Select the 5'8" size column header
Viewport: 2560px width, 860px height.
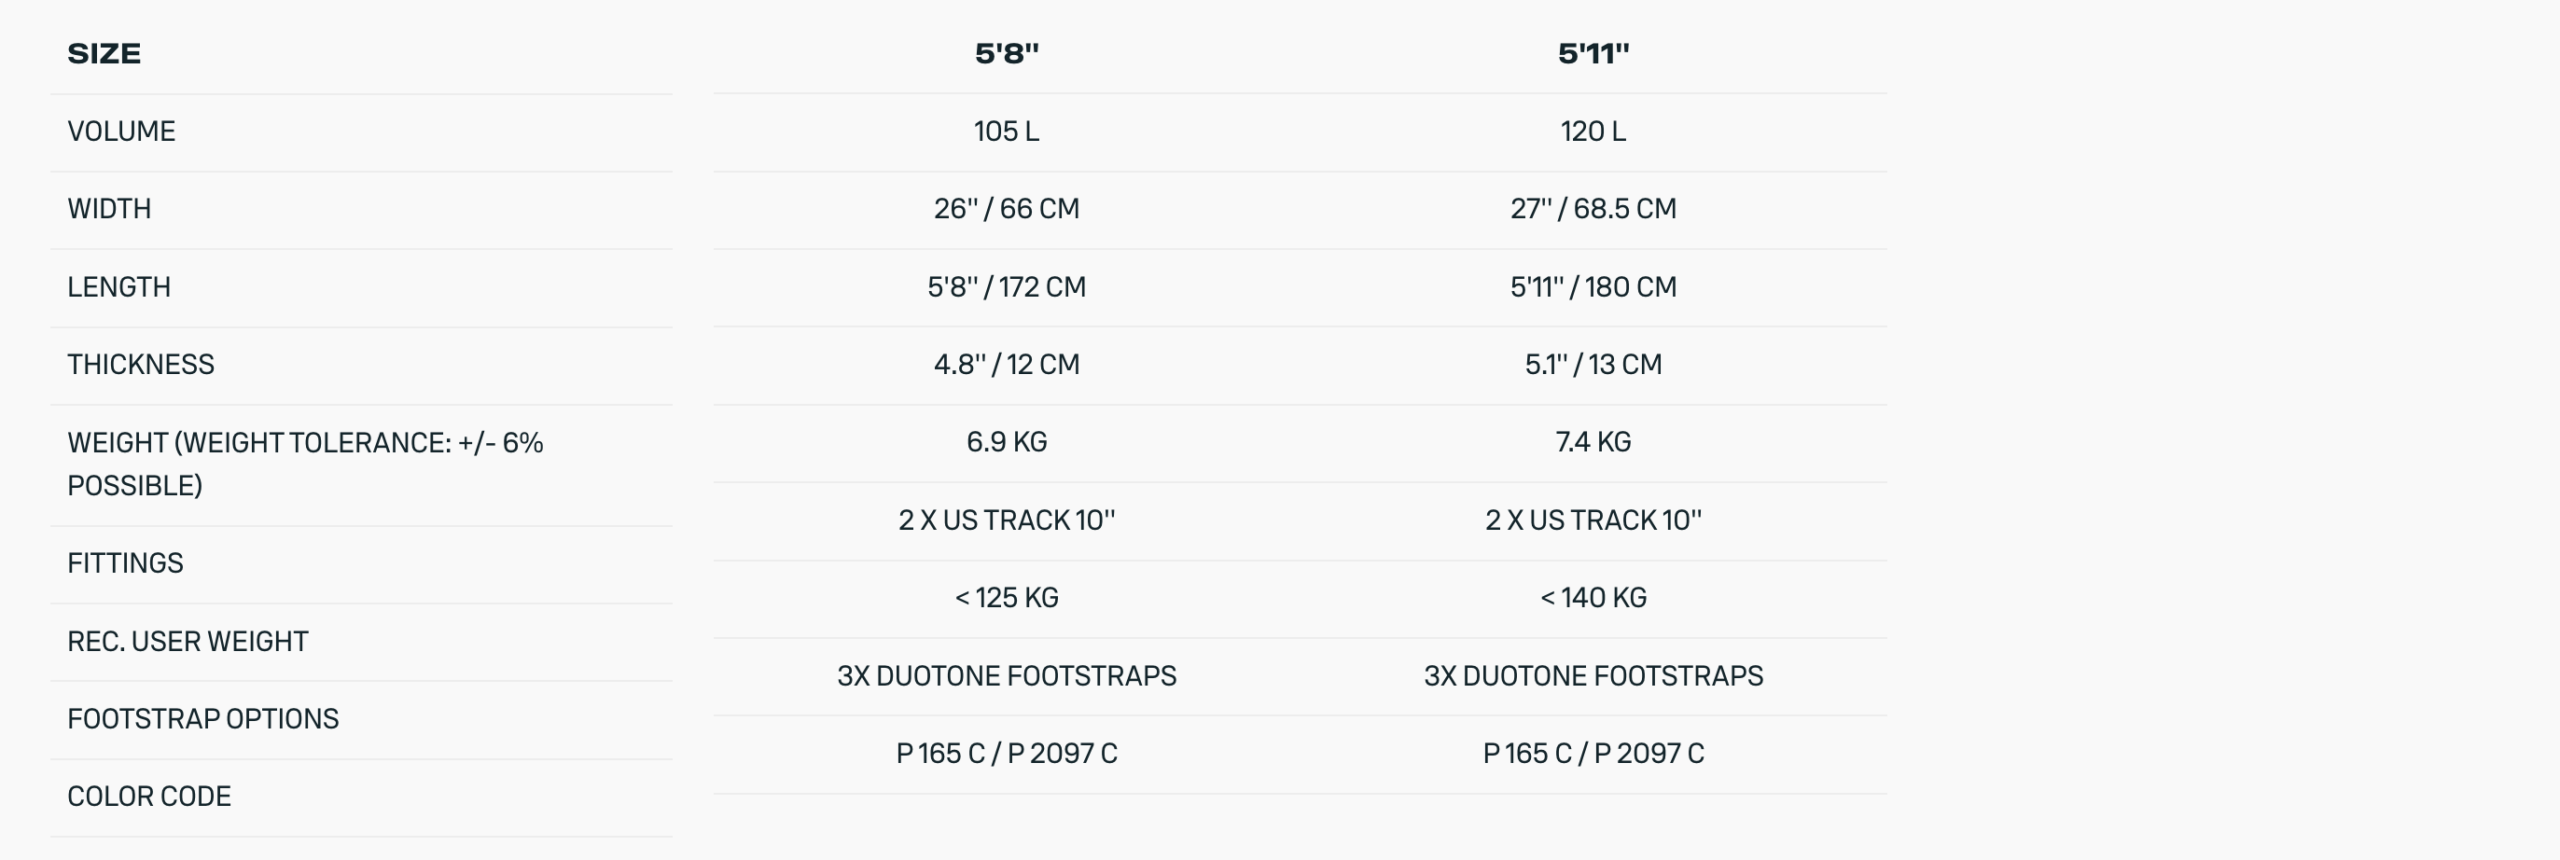(x=1007, y=54)
